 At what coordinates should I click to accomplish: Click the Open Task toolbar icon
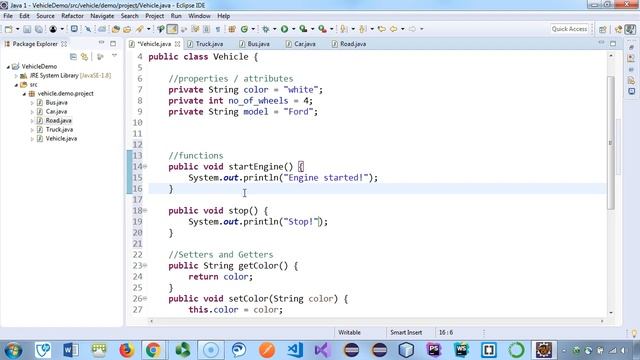click(127, 29)
